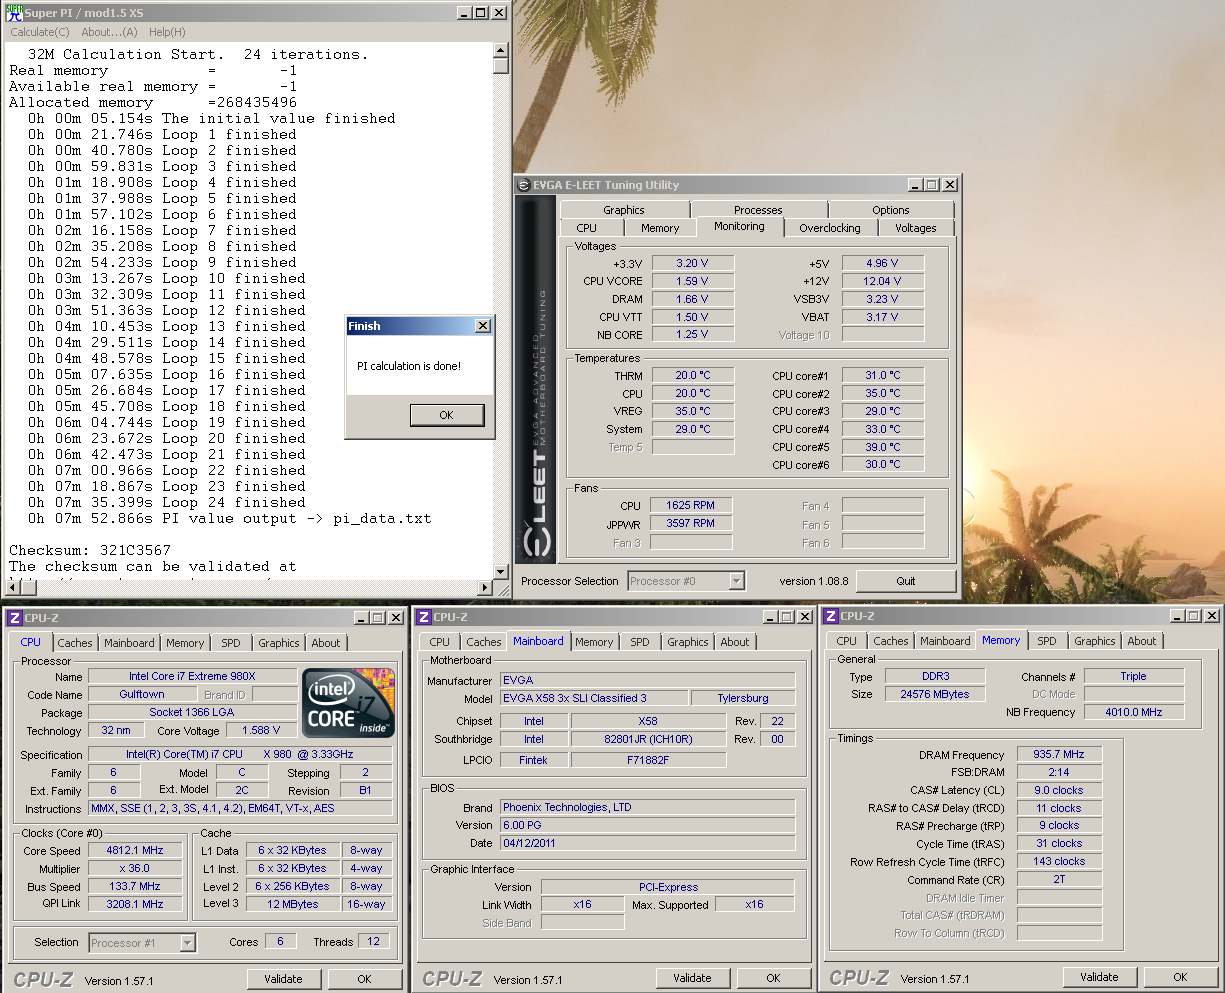
Task: Click Validate in the CPU-Z Memory window
Action: click(x=1099, y=977)
